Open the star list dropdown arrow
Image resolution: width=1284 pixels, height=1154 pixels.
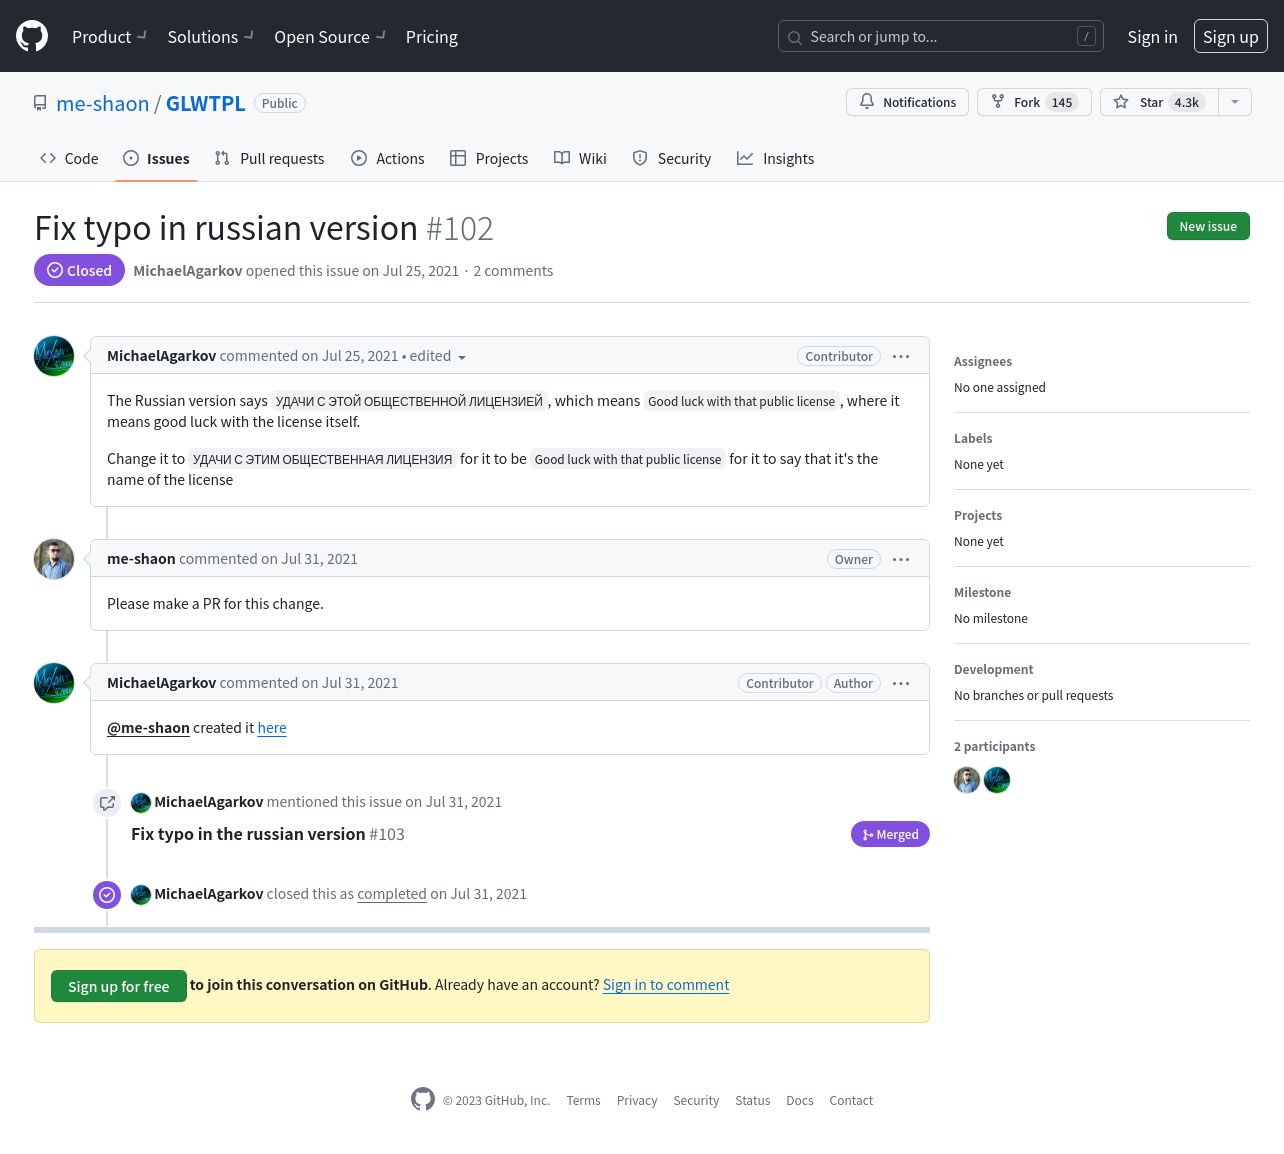coord(1235,102)
